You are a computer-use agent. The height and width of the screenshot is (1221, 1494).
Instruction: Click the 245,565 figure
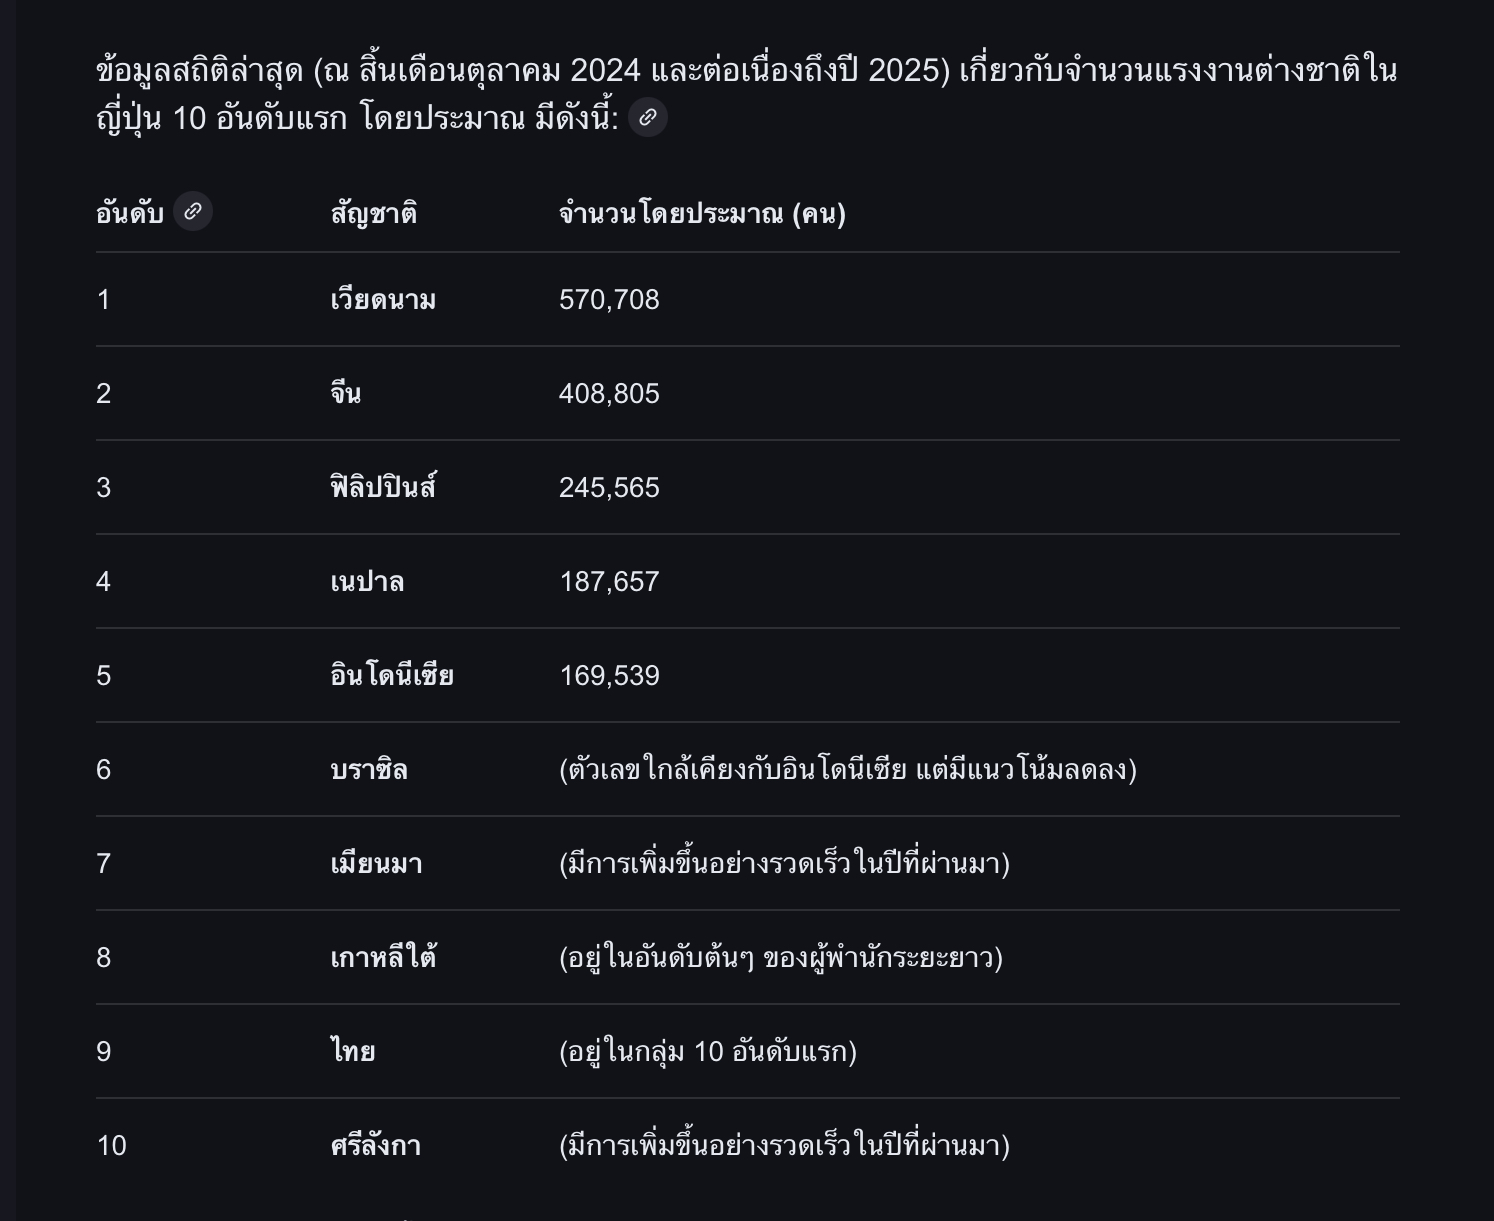coord(609,488)
